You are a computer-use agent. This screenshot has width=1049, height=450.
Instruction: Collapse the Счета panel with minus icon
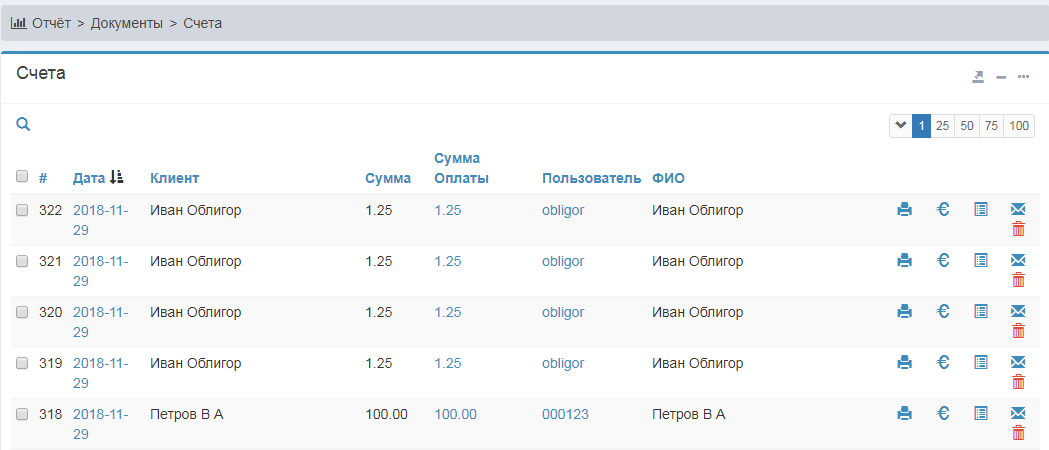click(x=1000, y=77)
